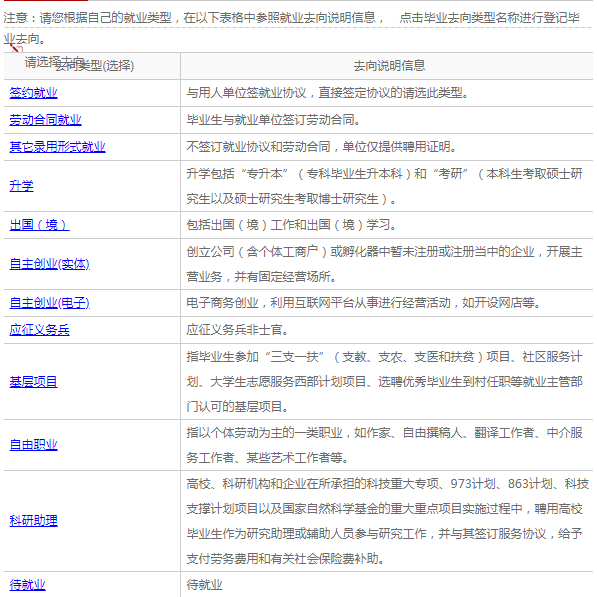Choose the 科研助理 link
The height and width of the screenshot is (597, 597).
34,520
